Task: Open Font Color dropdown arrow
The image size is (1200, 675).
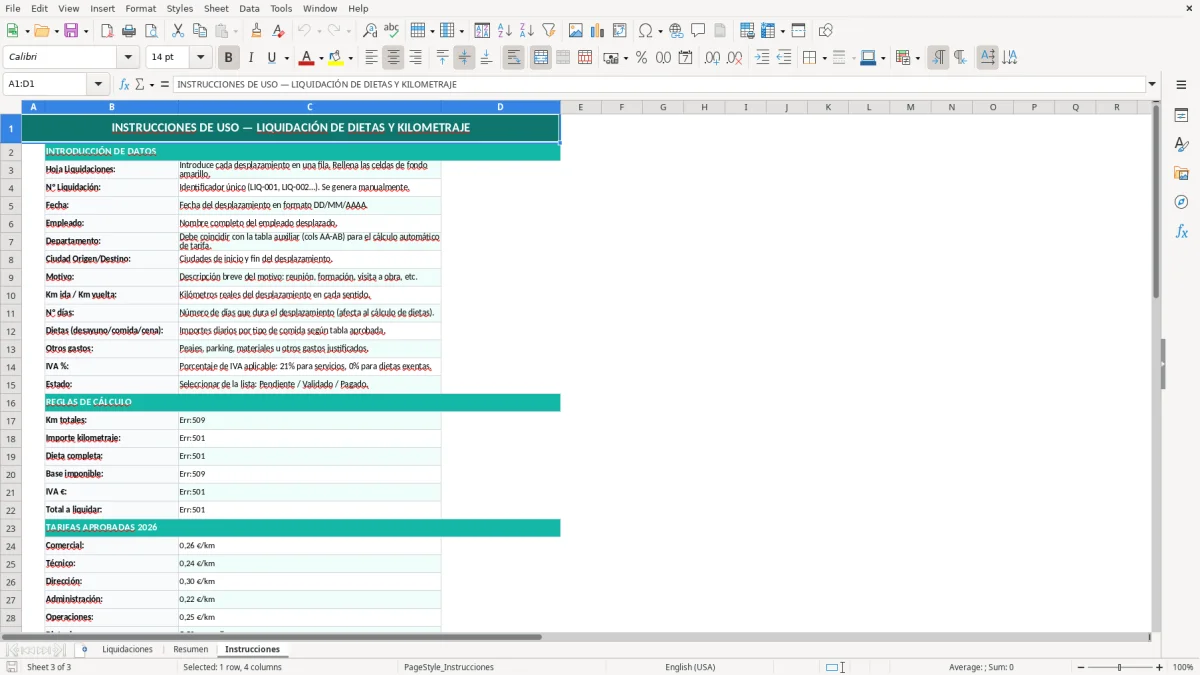Action: 320,58
